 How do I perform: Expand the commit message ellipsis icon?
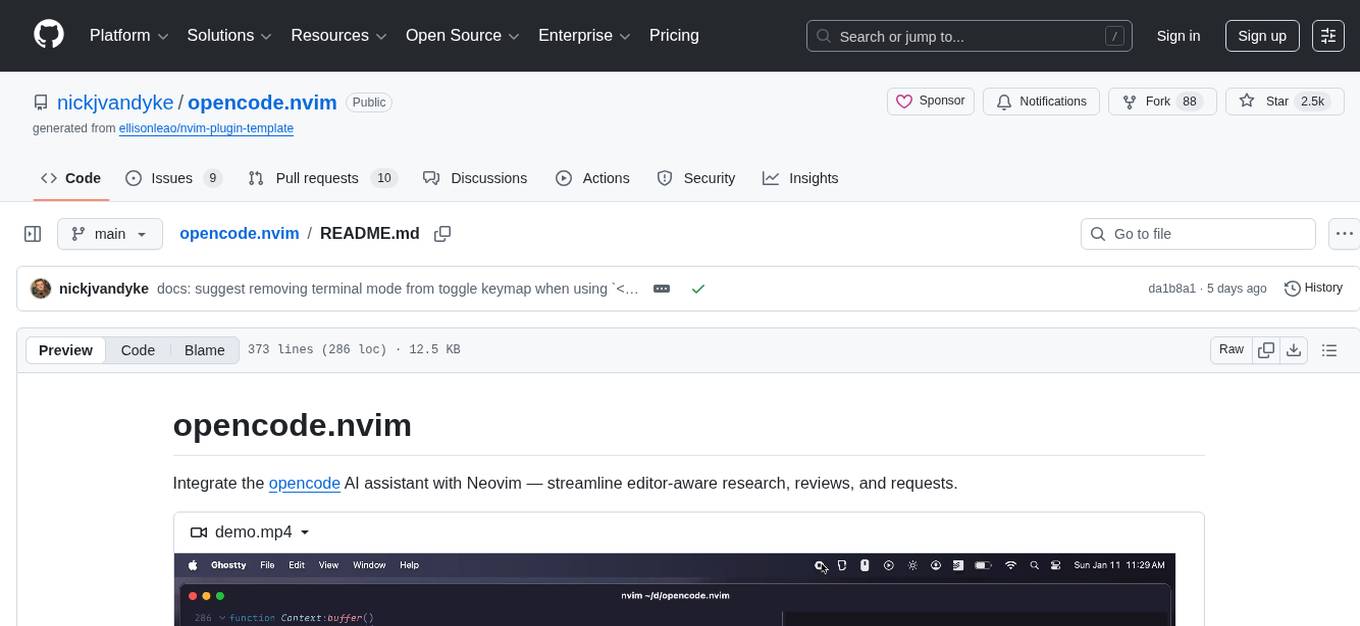(661, 288)
